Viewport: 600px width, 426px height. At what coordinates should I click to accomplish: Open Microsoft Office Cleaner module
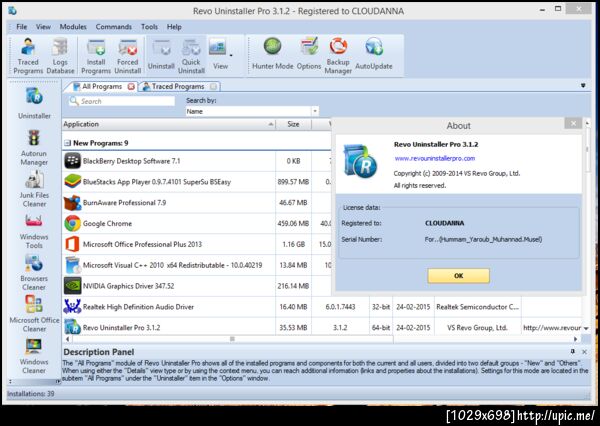coord(34,314)
